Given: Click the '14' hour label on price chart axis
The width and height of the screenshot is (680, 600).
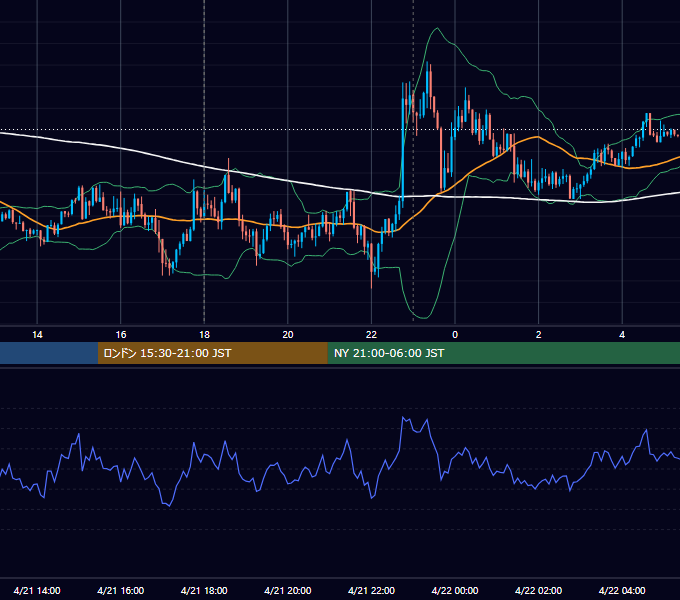Looking at the screenshot, I should pos(37,334).
